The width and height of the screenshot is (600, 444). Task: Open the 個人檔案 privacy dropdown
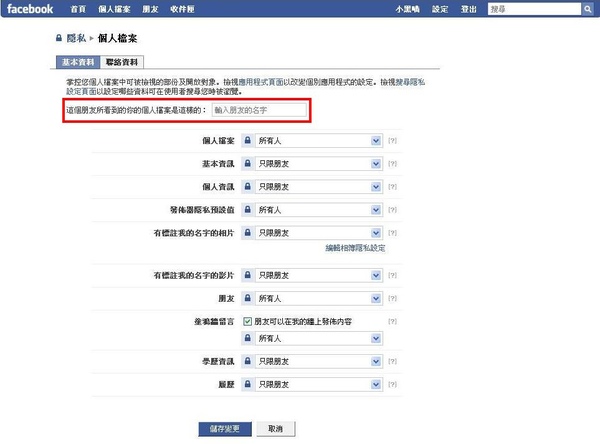319,140
